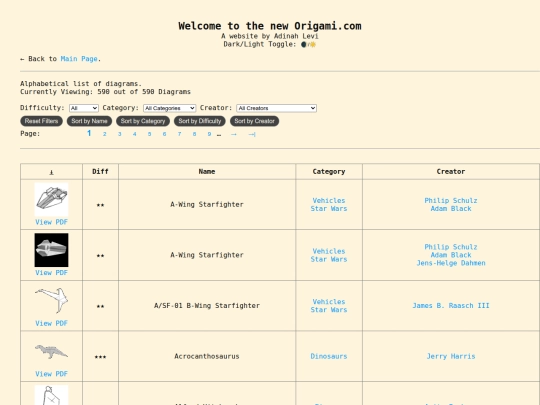View PDF for Acrocanthosaurus

point(51,374)
